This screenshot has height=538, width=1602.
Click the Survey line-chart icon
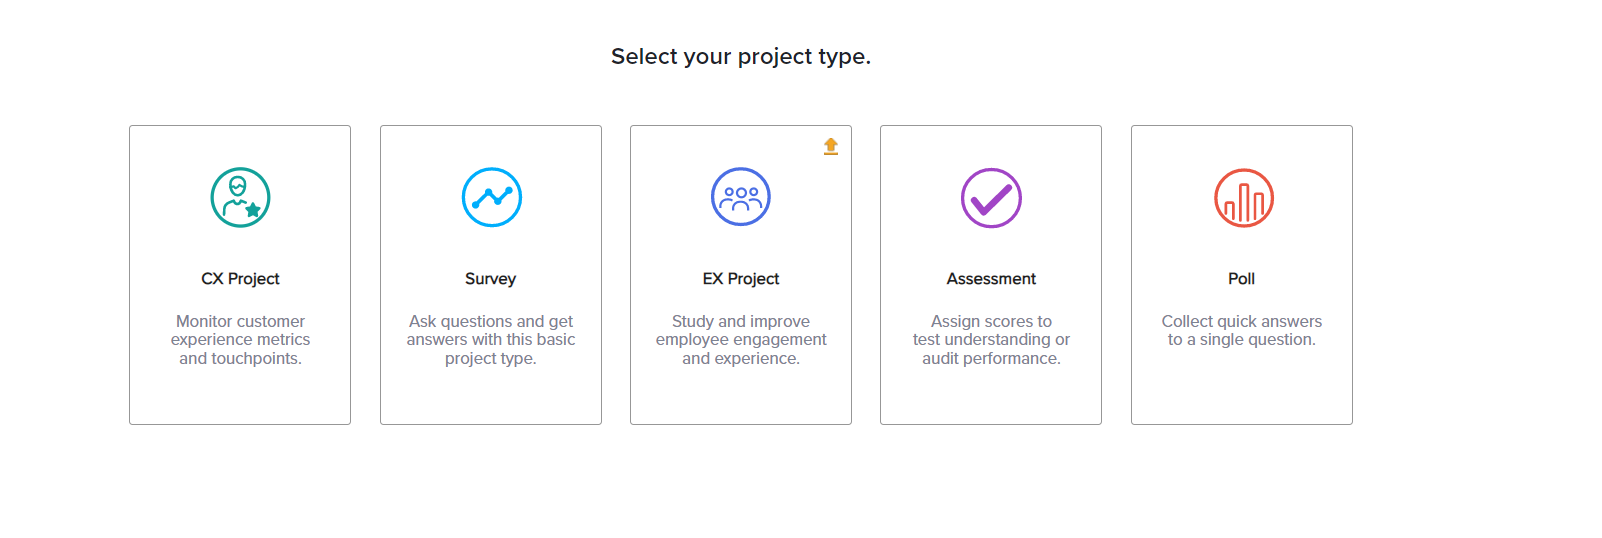pos(491,197)
